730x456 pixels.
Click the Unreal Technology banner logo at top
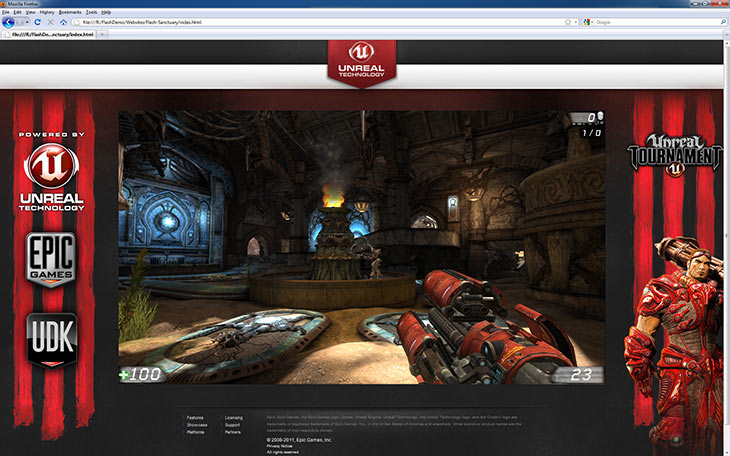pos(361,60)
